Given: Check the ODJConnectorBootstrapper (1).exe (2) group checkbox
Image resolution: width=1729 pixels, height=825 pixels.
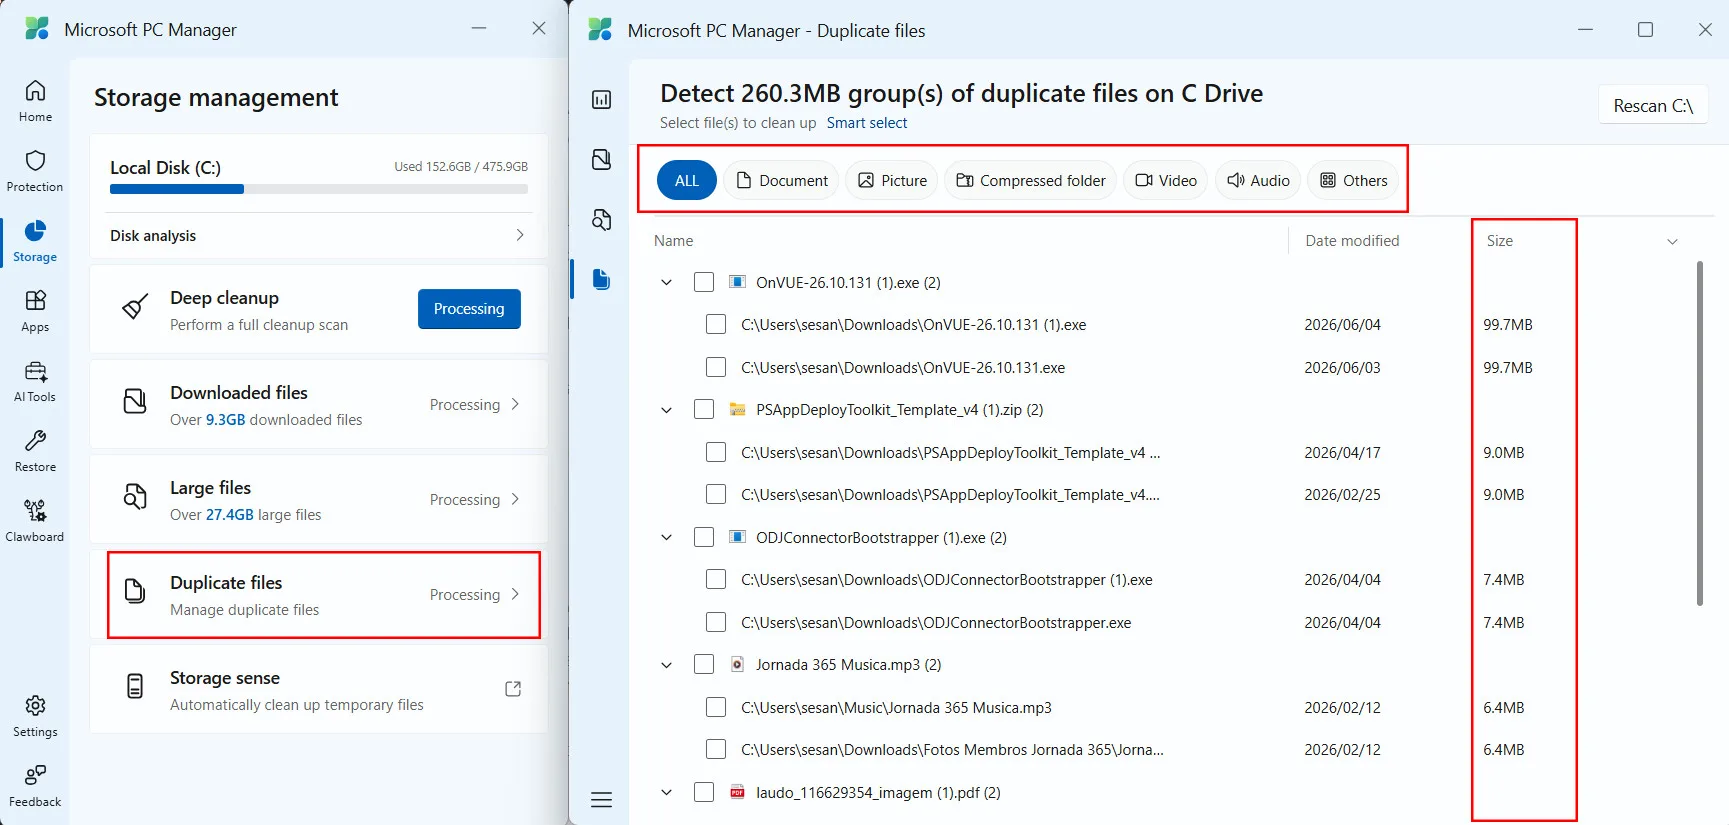Looking at the screenshot, I should (704, 537).
